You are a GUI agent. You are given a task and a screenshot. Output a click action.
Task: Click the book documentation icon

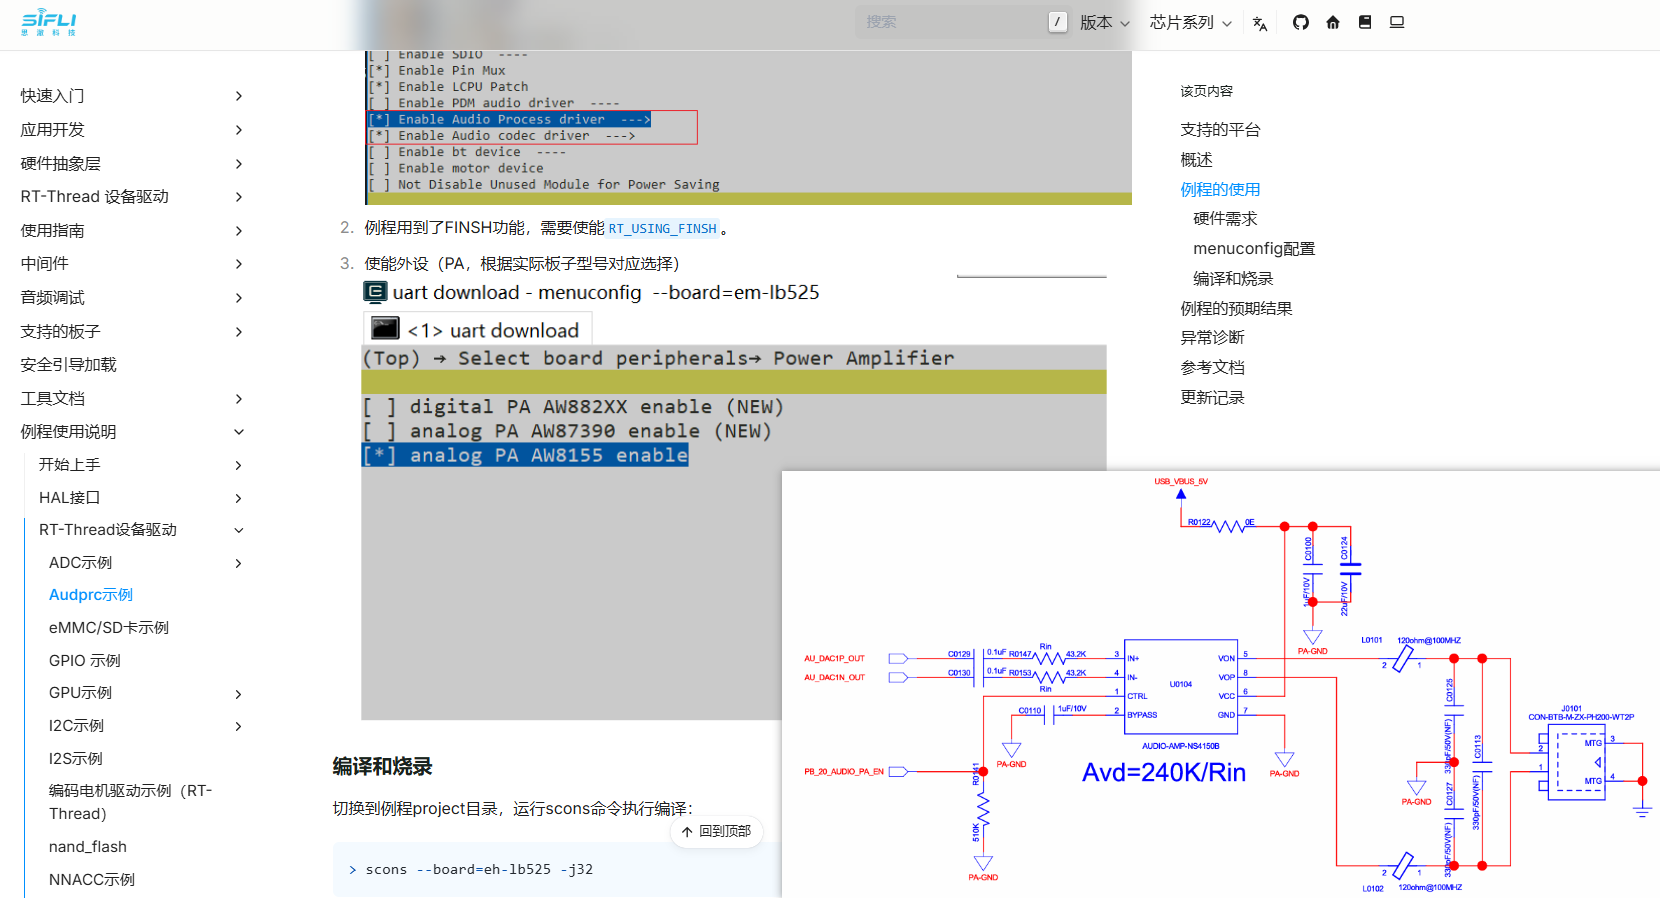(x=1364, y=22)
